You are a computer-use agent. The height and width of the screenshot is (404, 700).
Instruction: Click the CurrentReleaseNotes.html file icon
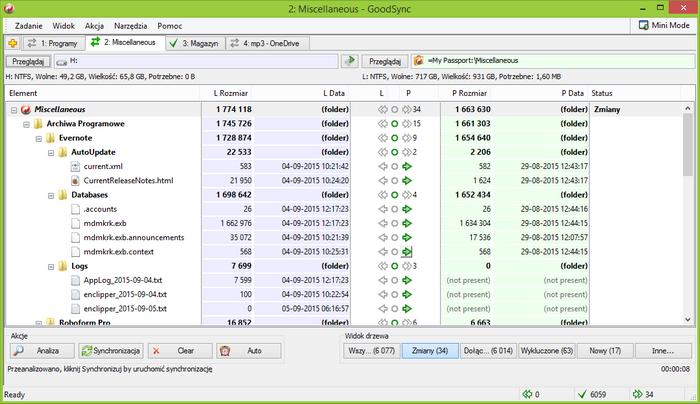[75, 180]
